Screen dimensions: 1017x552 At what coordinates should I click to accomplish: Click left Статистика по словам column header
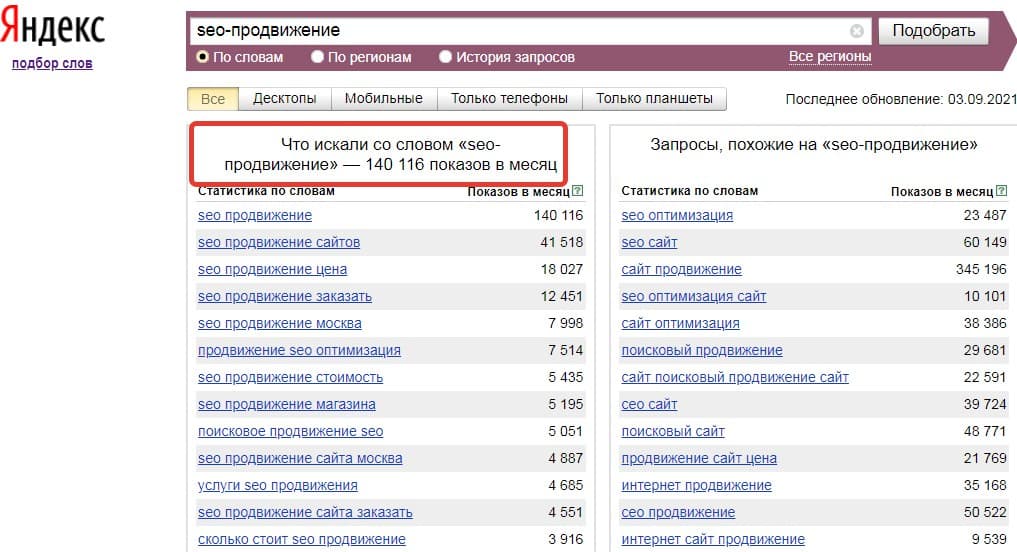click(267, 191)
